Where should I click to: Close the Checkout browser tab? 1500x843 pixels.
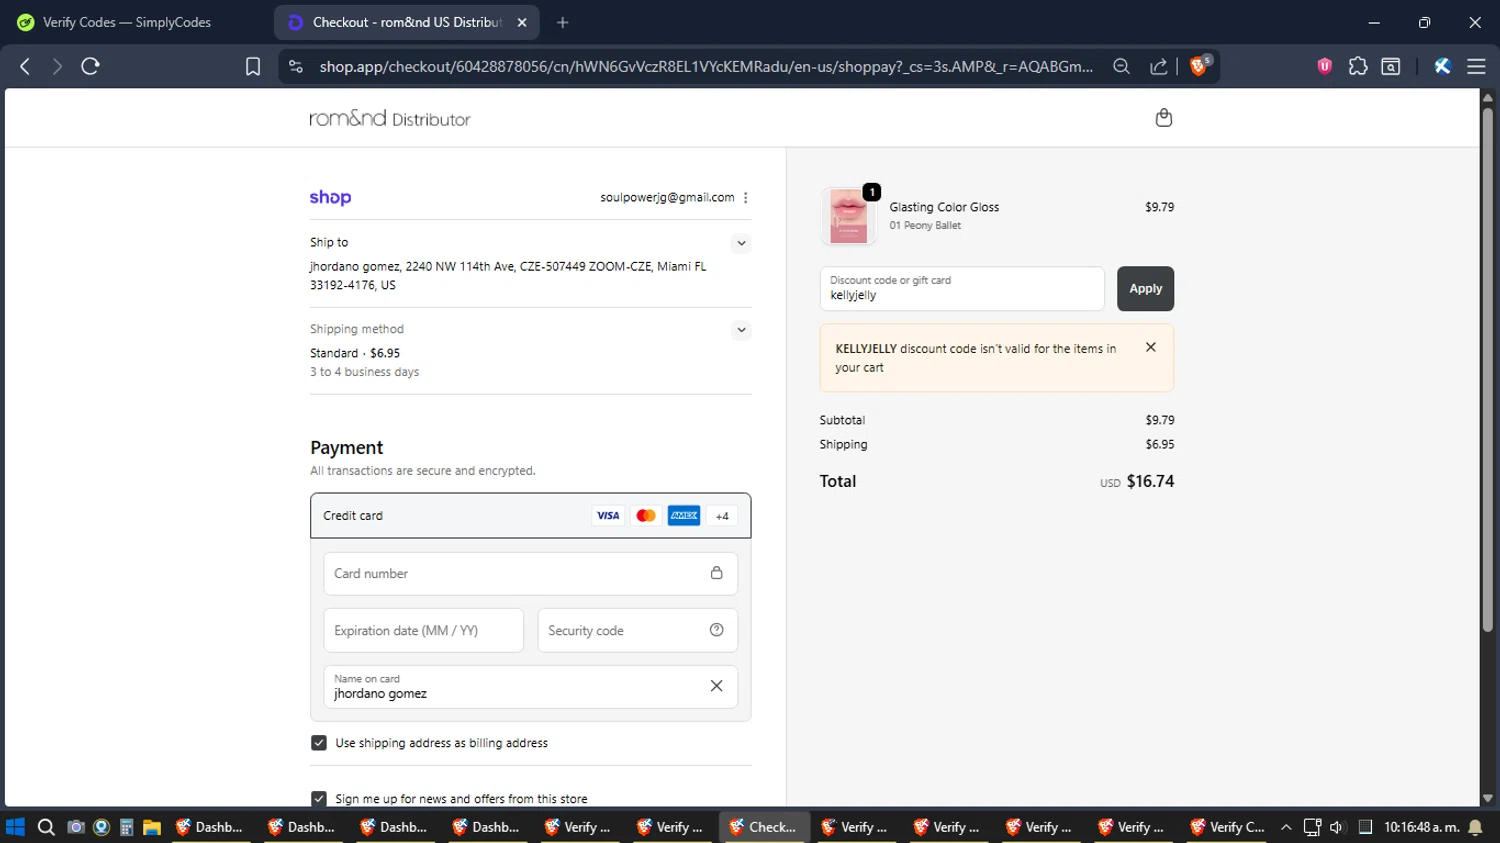point(522,22)
